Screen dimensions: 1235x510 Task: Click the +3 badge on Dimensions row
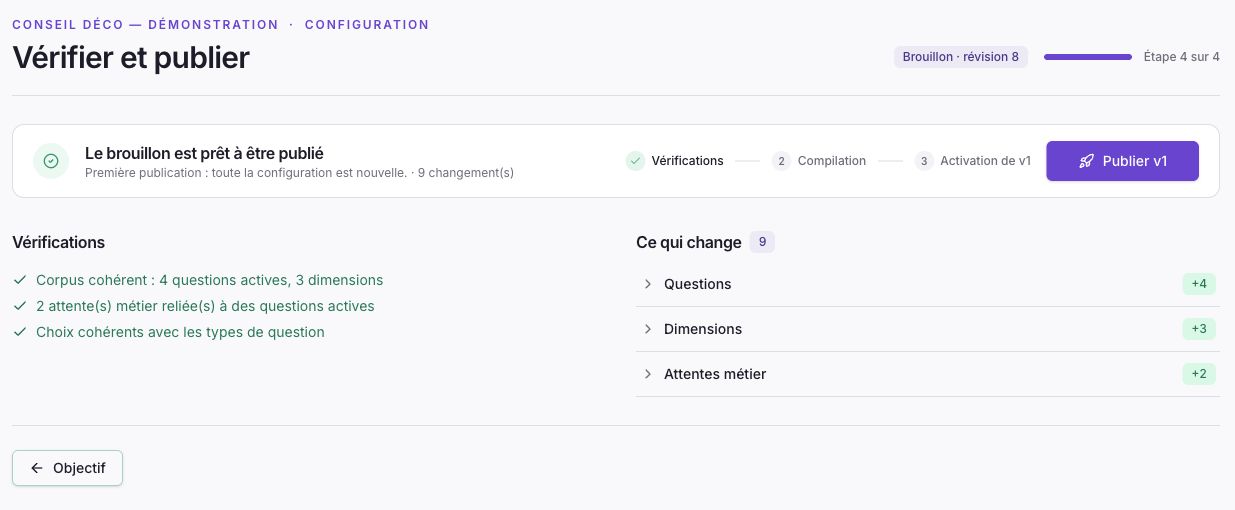coord(1199,329)
